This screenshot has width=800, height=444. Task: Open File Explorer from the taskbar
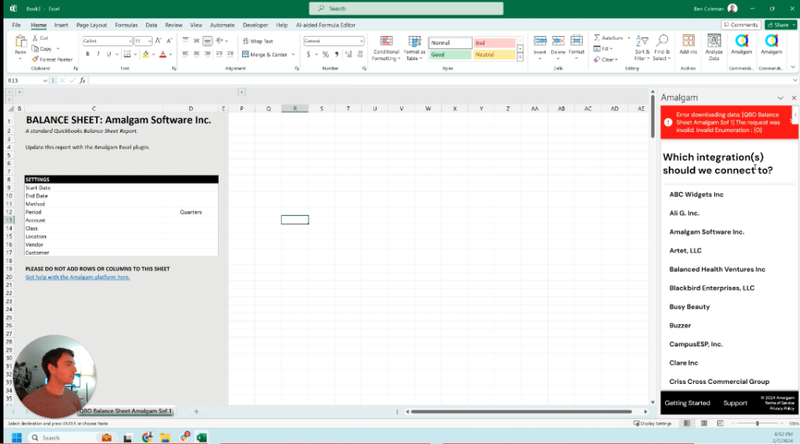165,437
